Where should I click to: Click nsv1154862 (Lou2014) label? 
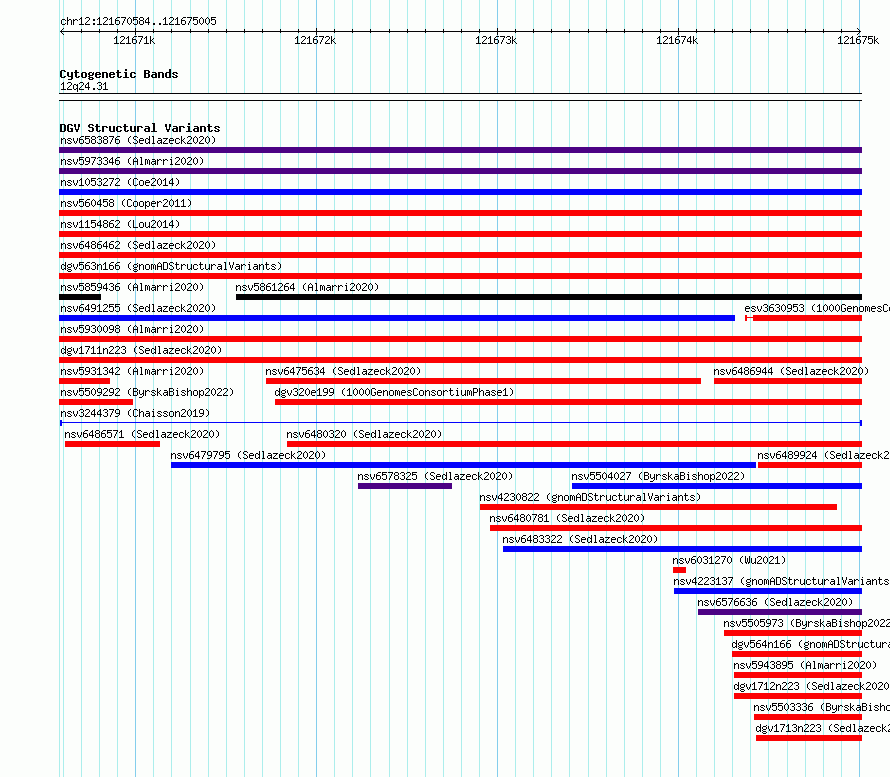(x=120, y=224)
